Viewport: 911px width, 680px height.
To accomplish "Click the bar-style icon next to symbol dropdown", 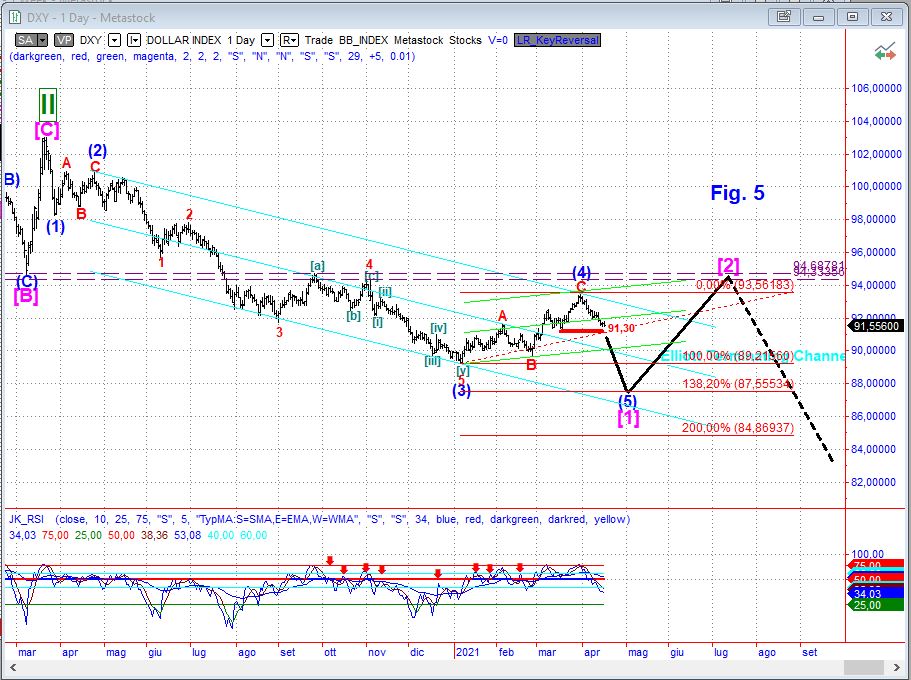I will pos(134,40).
